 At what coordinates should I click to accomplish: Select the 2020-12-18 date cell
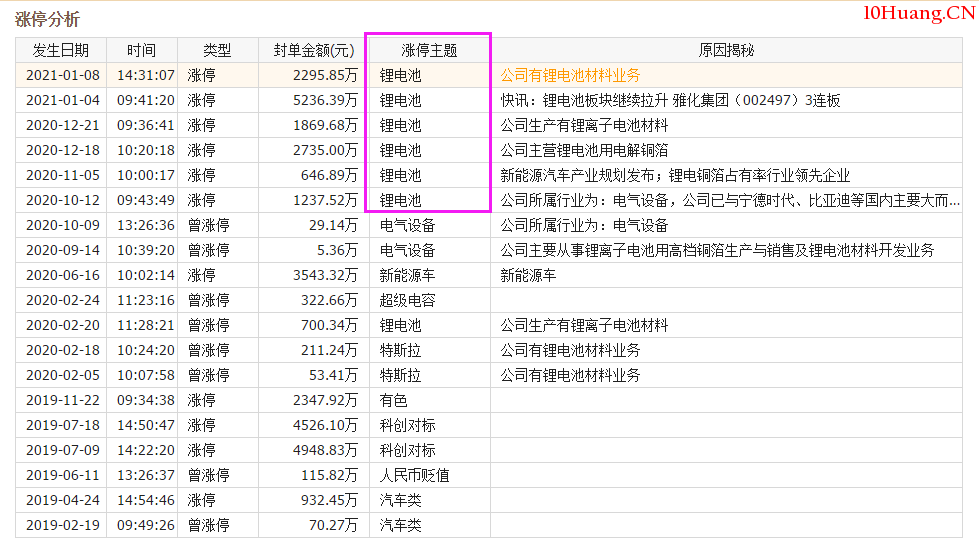coord(62,151)
